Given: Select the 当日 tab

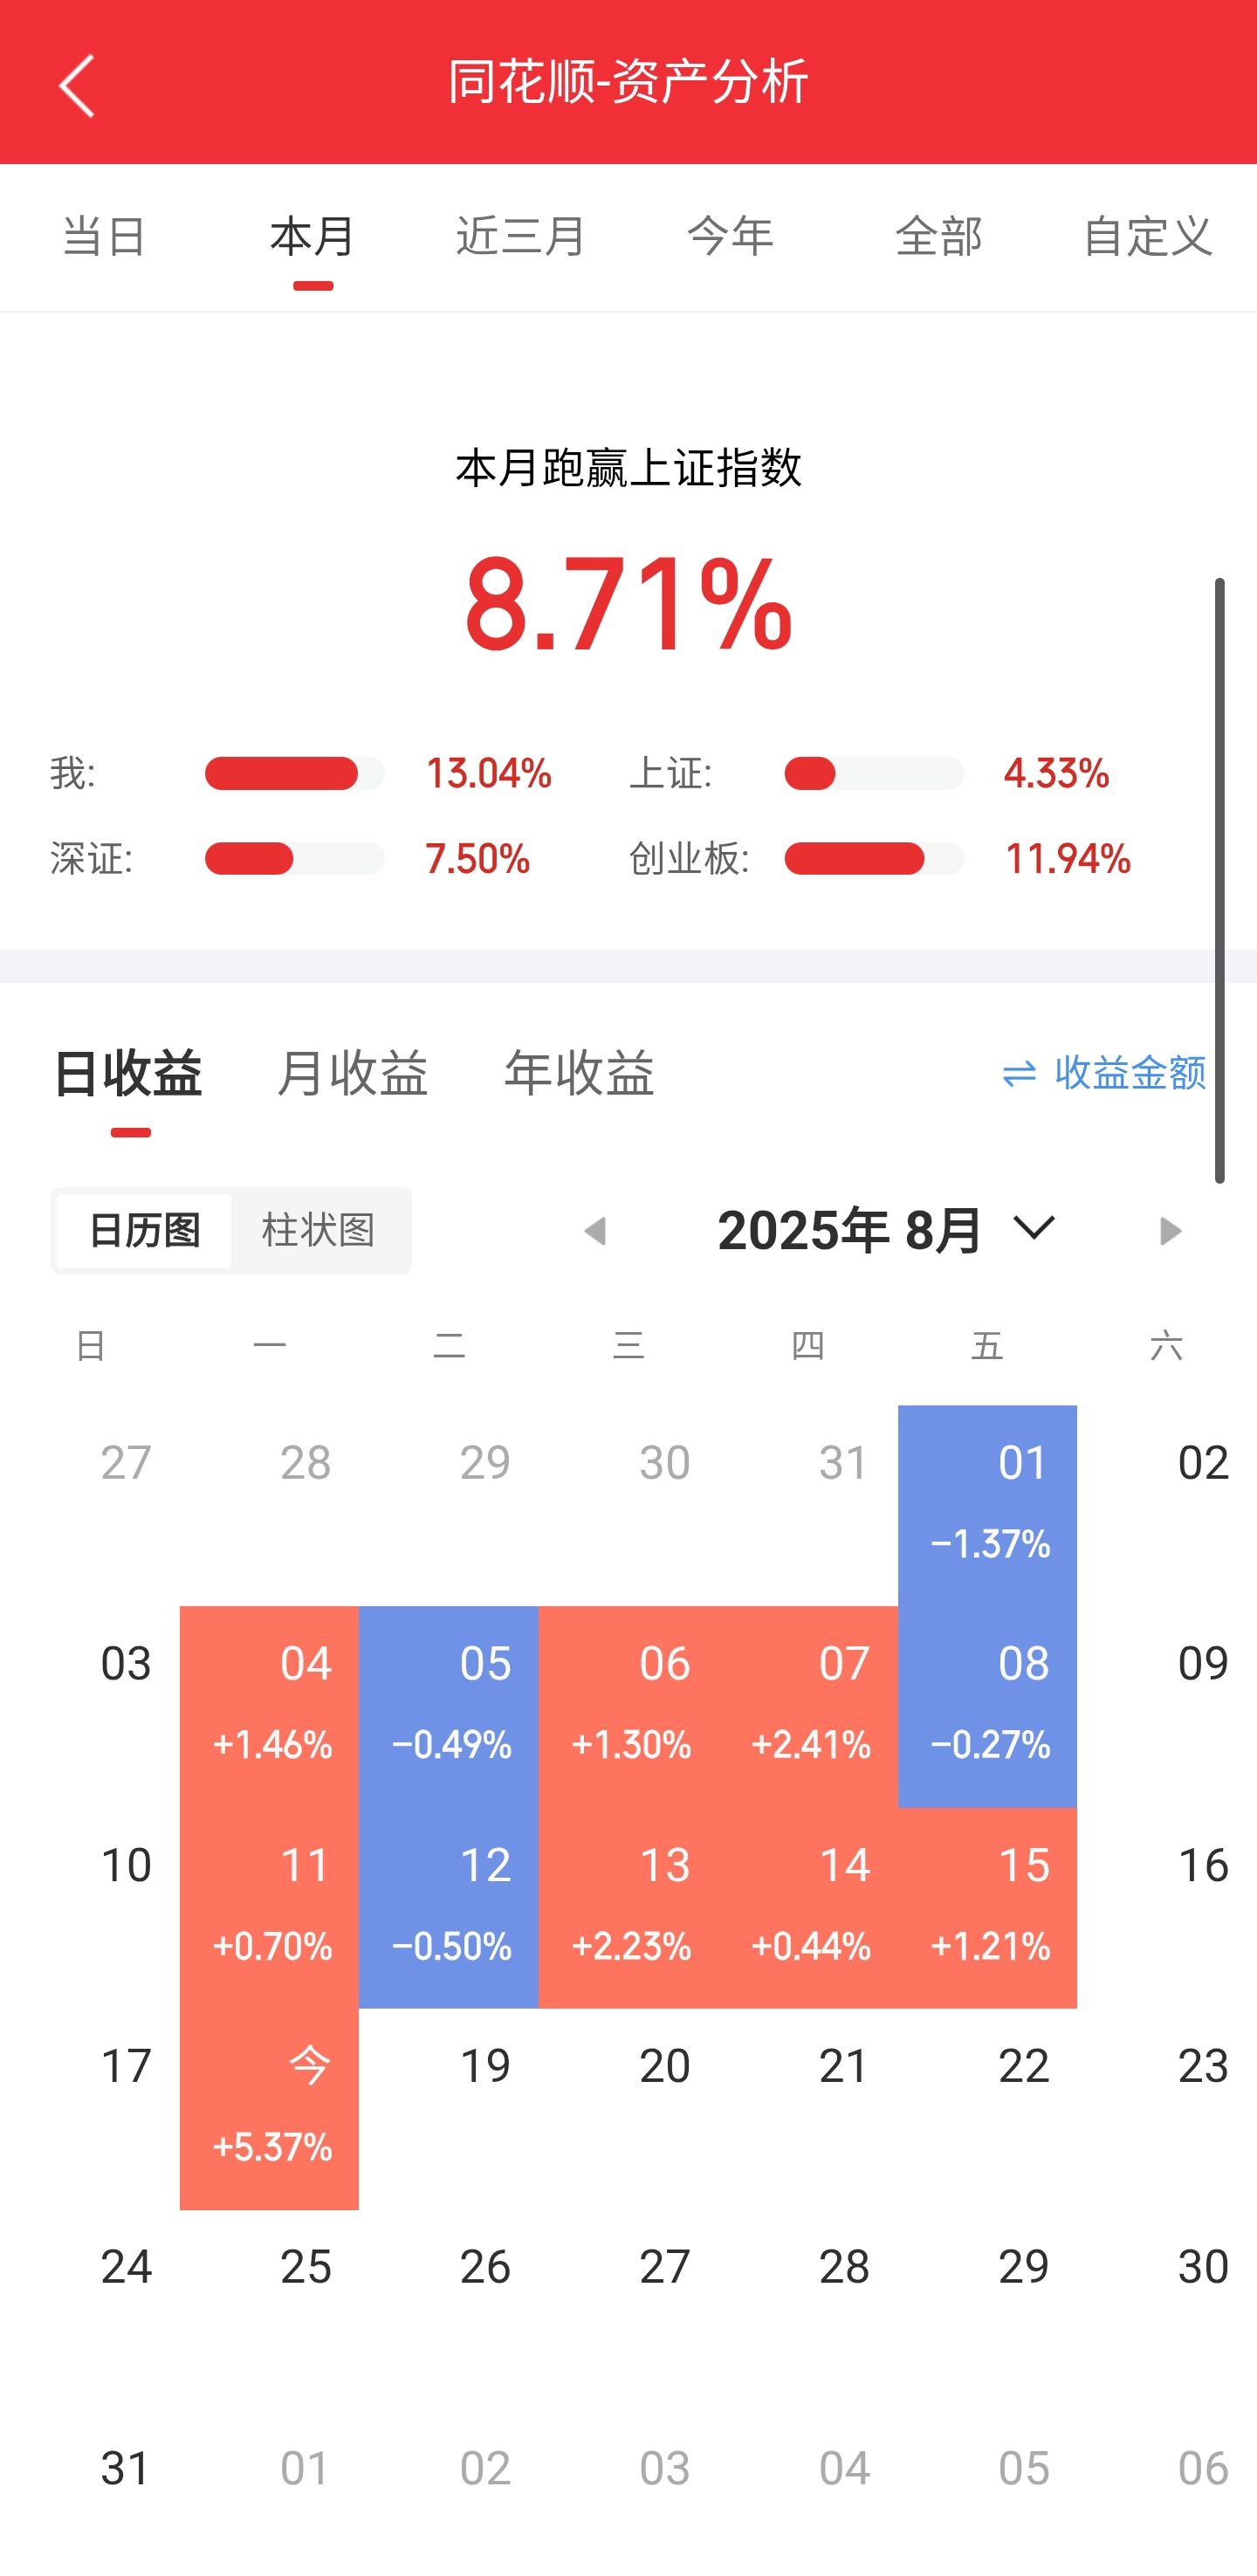Looking at the screenshot, I should [x=104, y=237].
